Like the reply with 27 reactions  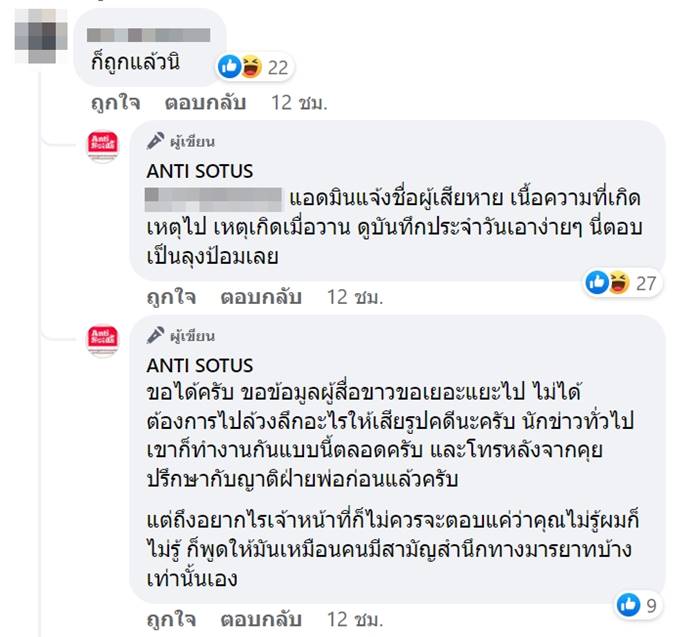coord(172,298)
